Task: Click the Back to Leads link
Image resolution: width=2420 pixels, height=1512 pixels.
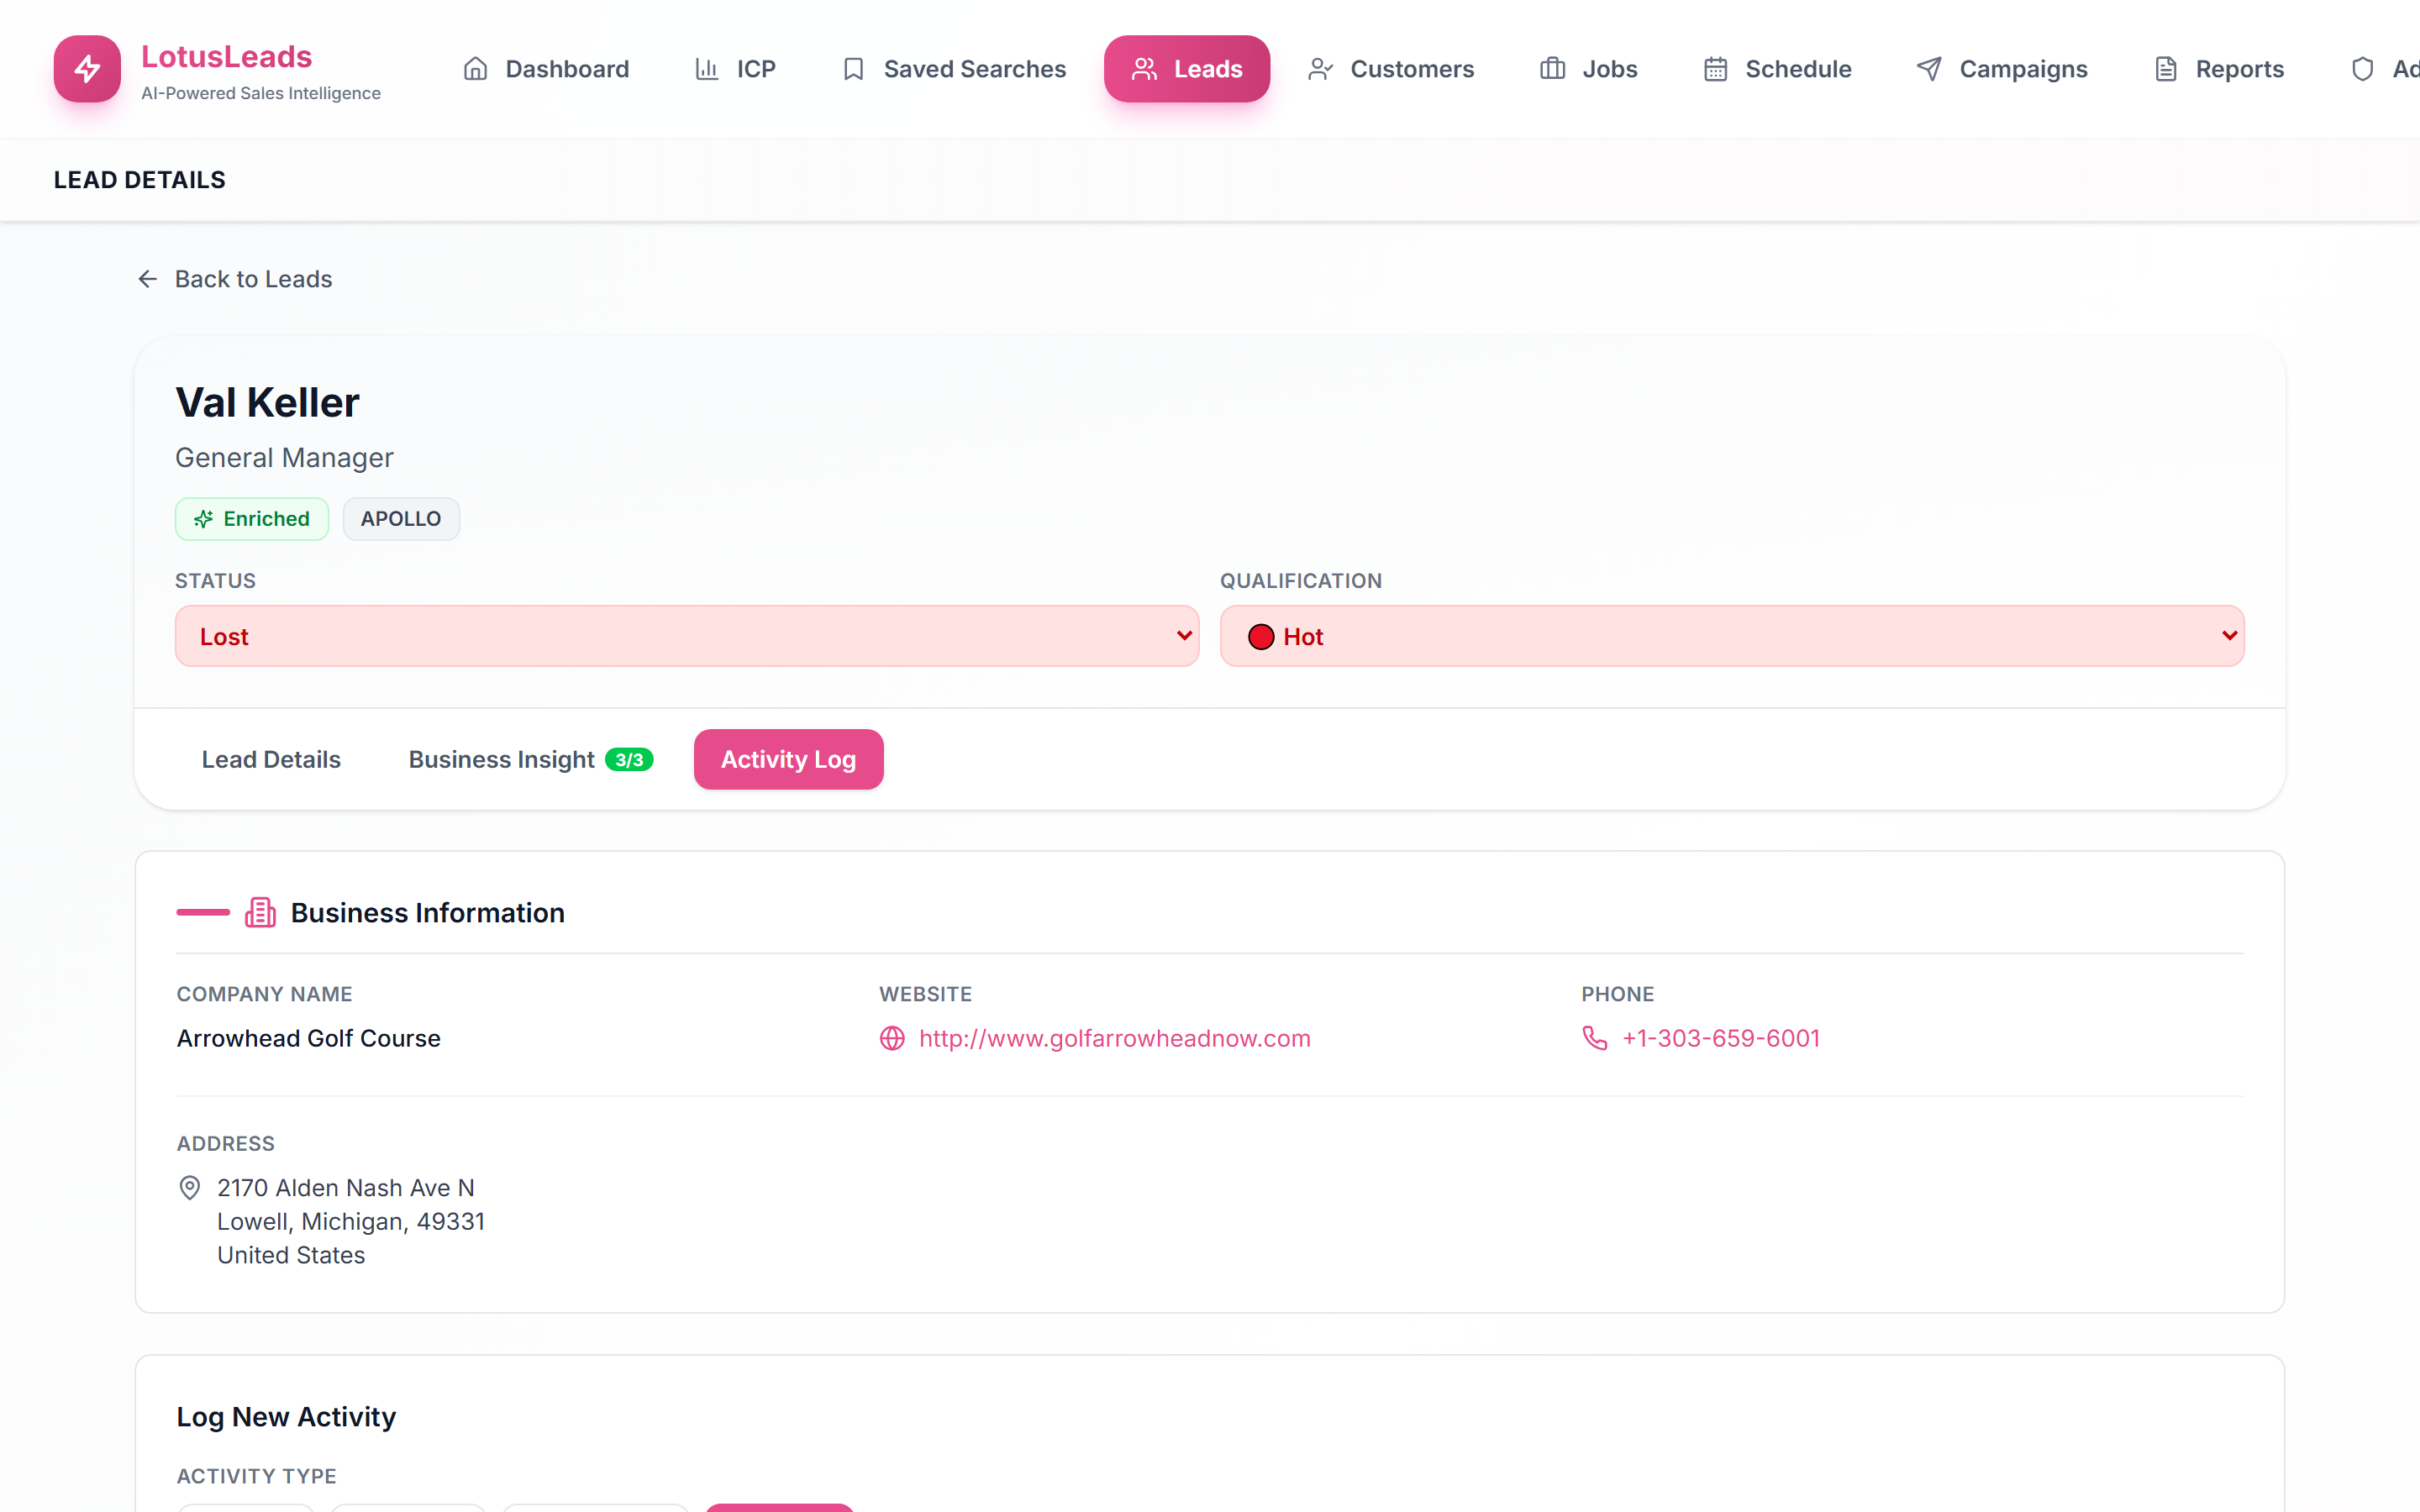Action: (234, 279)
